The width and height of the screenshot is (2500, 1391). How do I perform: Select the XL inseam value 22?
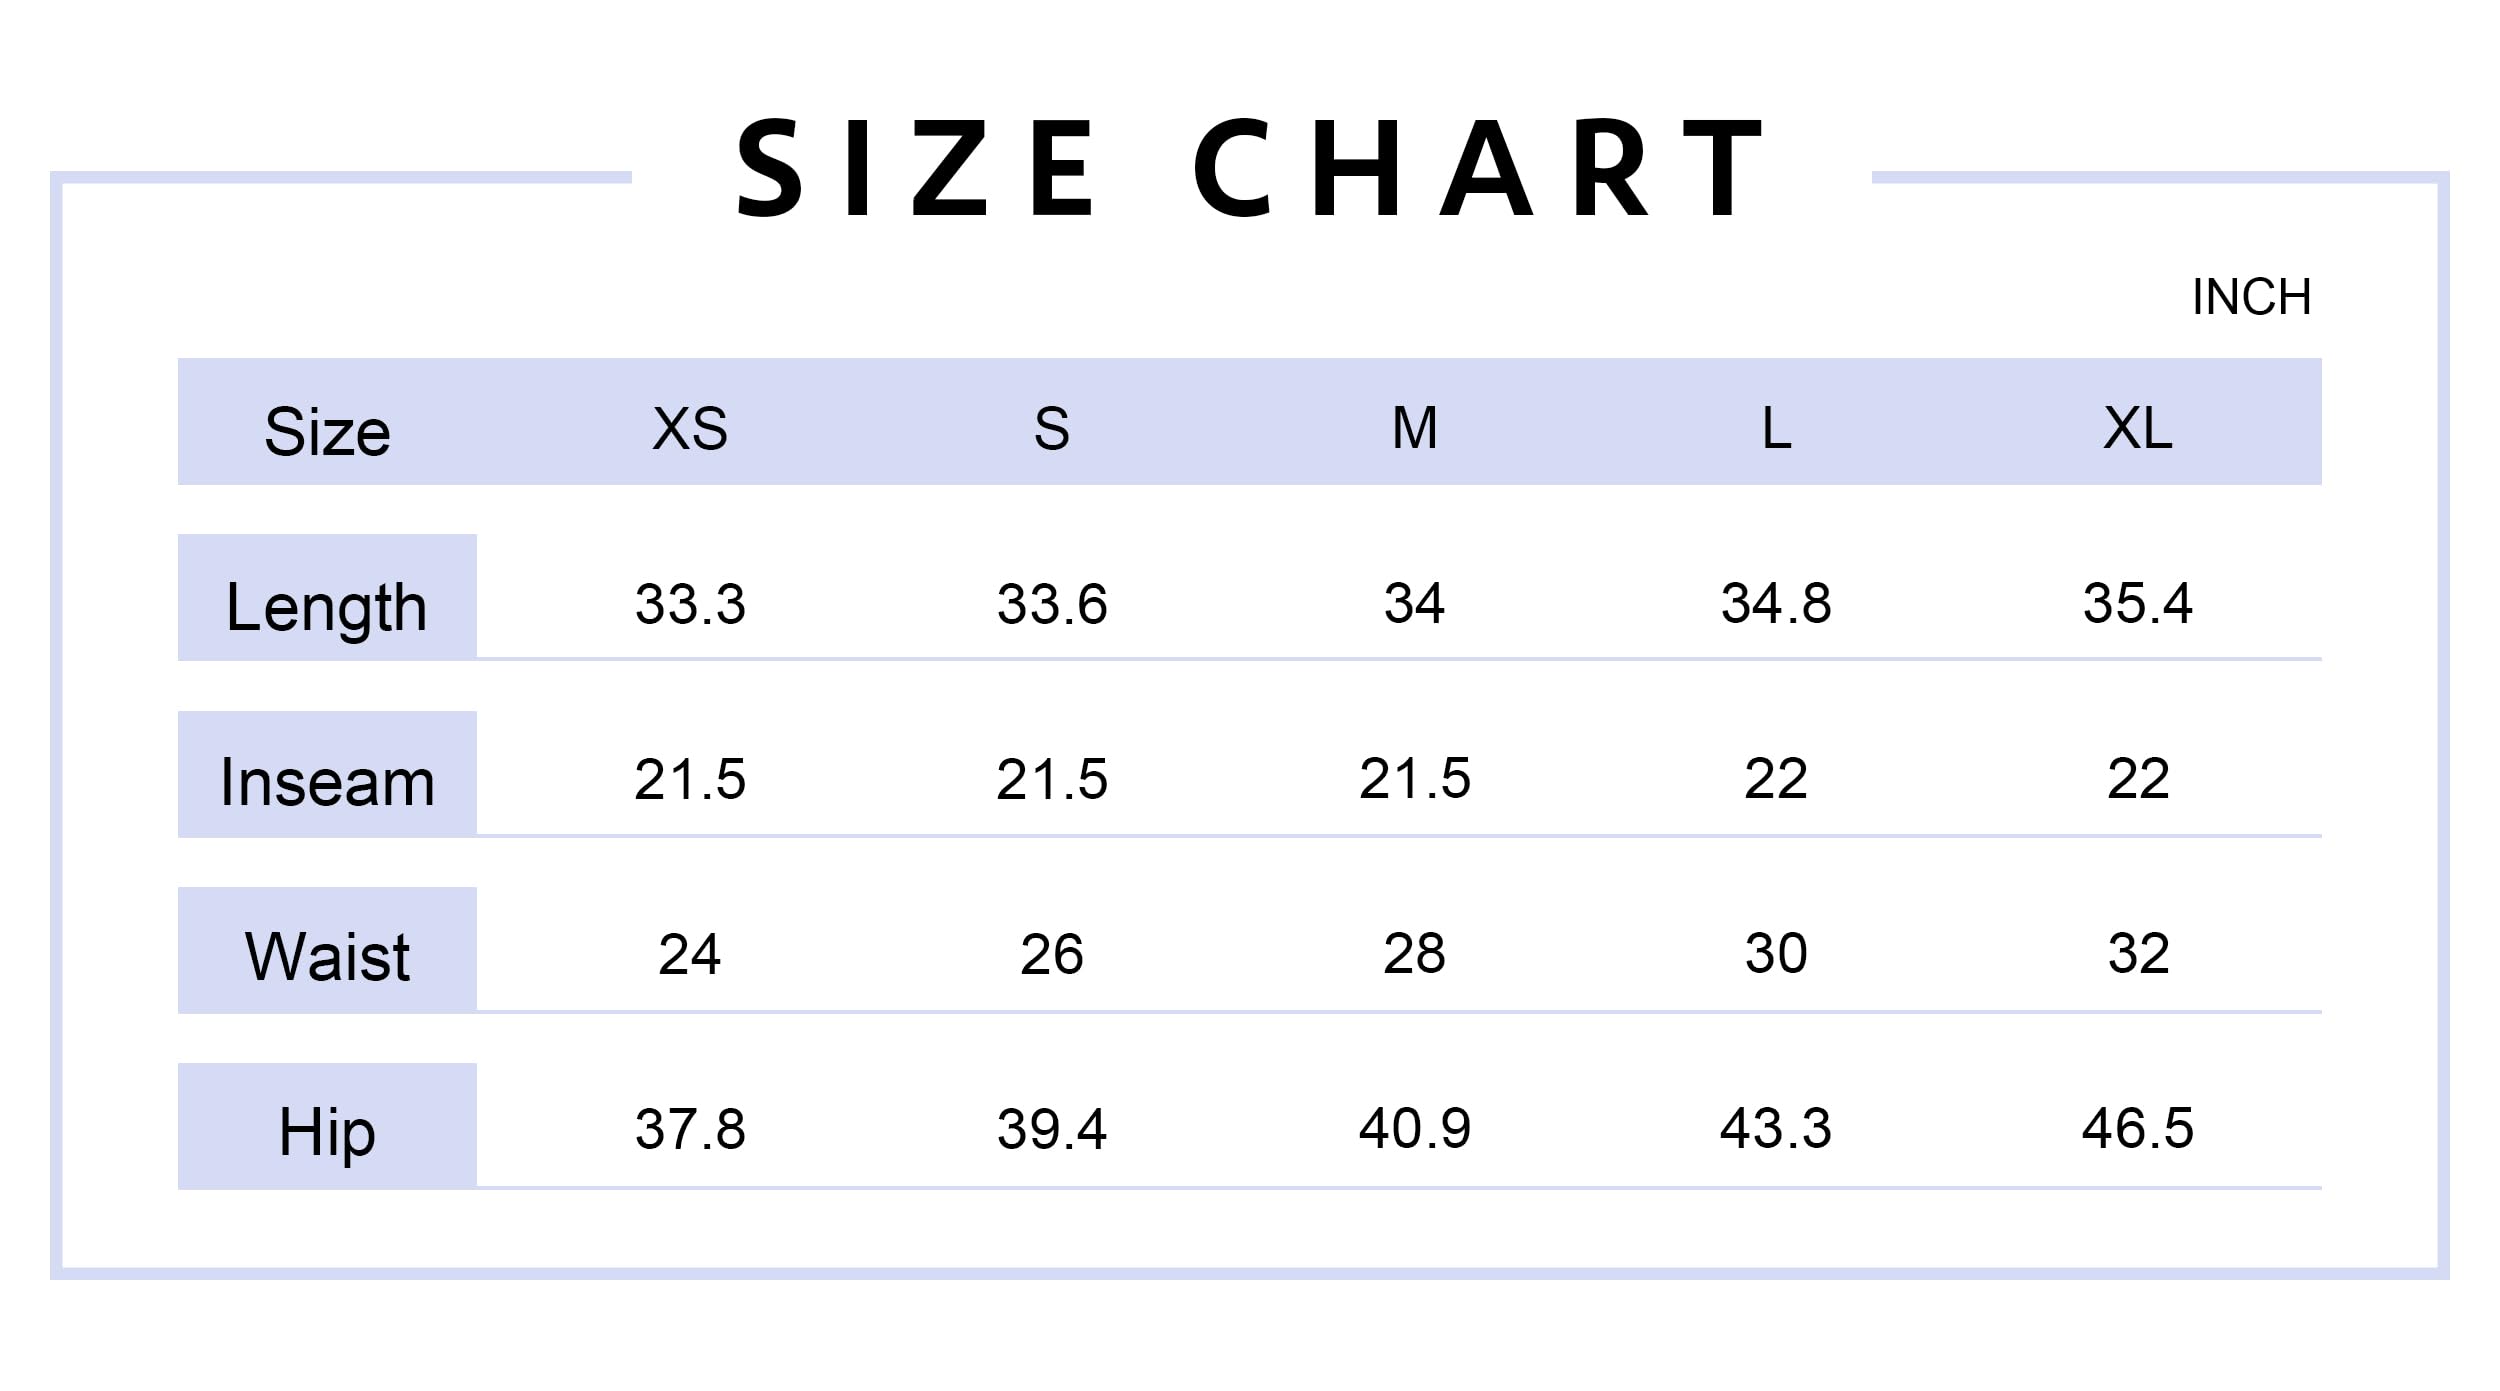[x=2138, y=778]
